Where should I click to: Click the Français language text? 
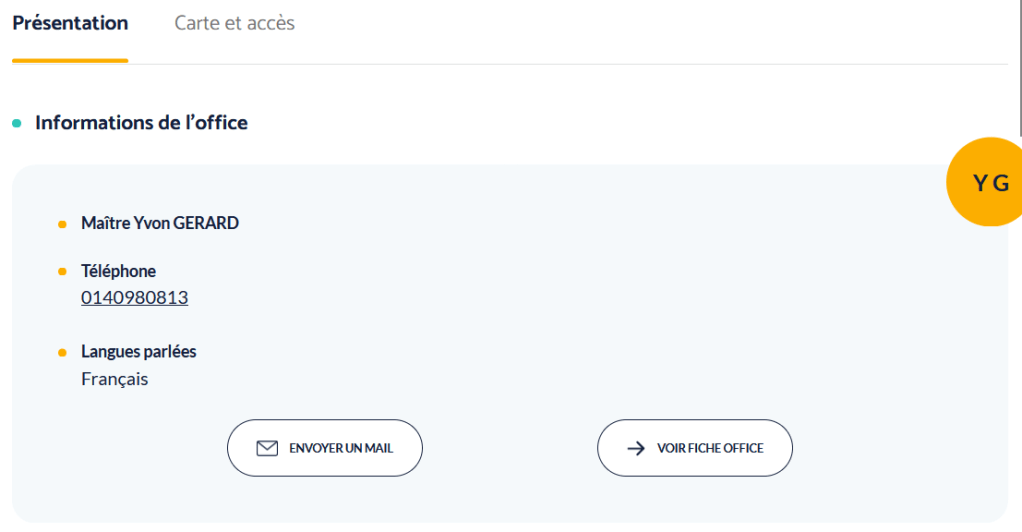coord(114,379)
